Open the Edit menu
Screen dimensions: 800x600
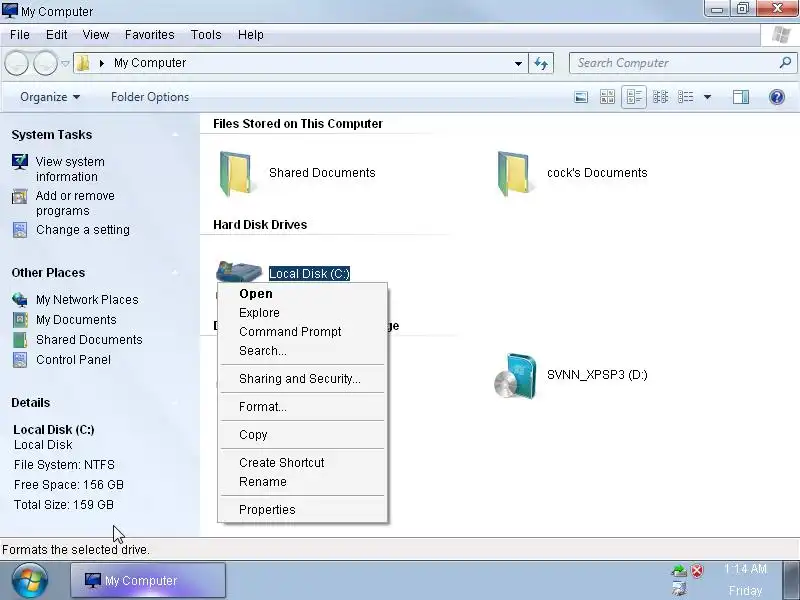pos(56,35)
